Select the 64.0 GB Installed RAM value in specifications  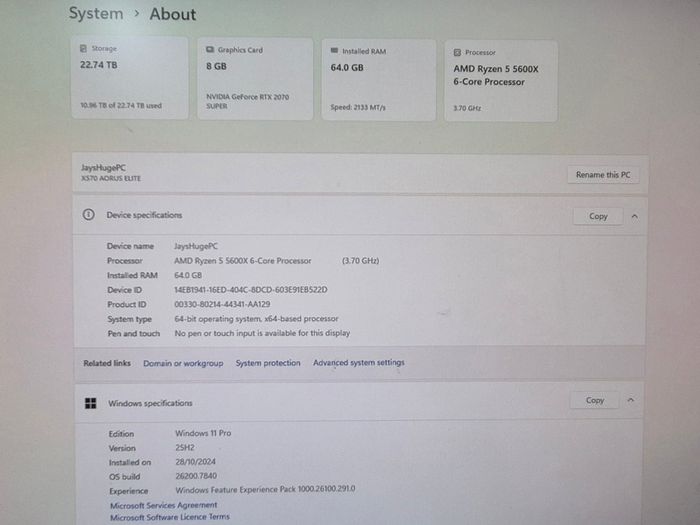coord(188,275)
